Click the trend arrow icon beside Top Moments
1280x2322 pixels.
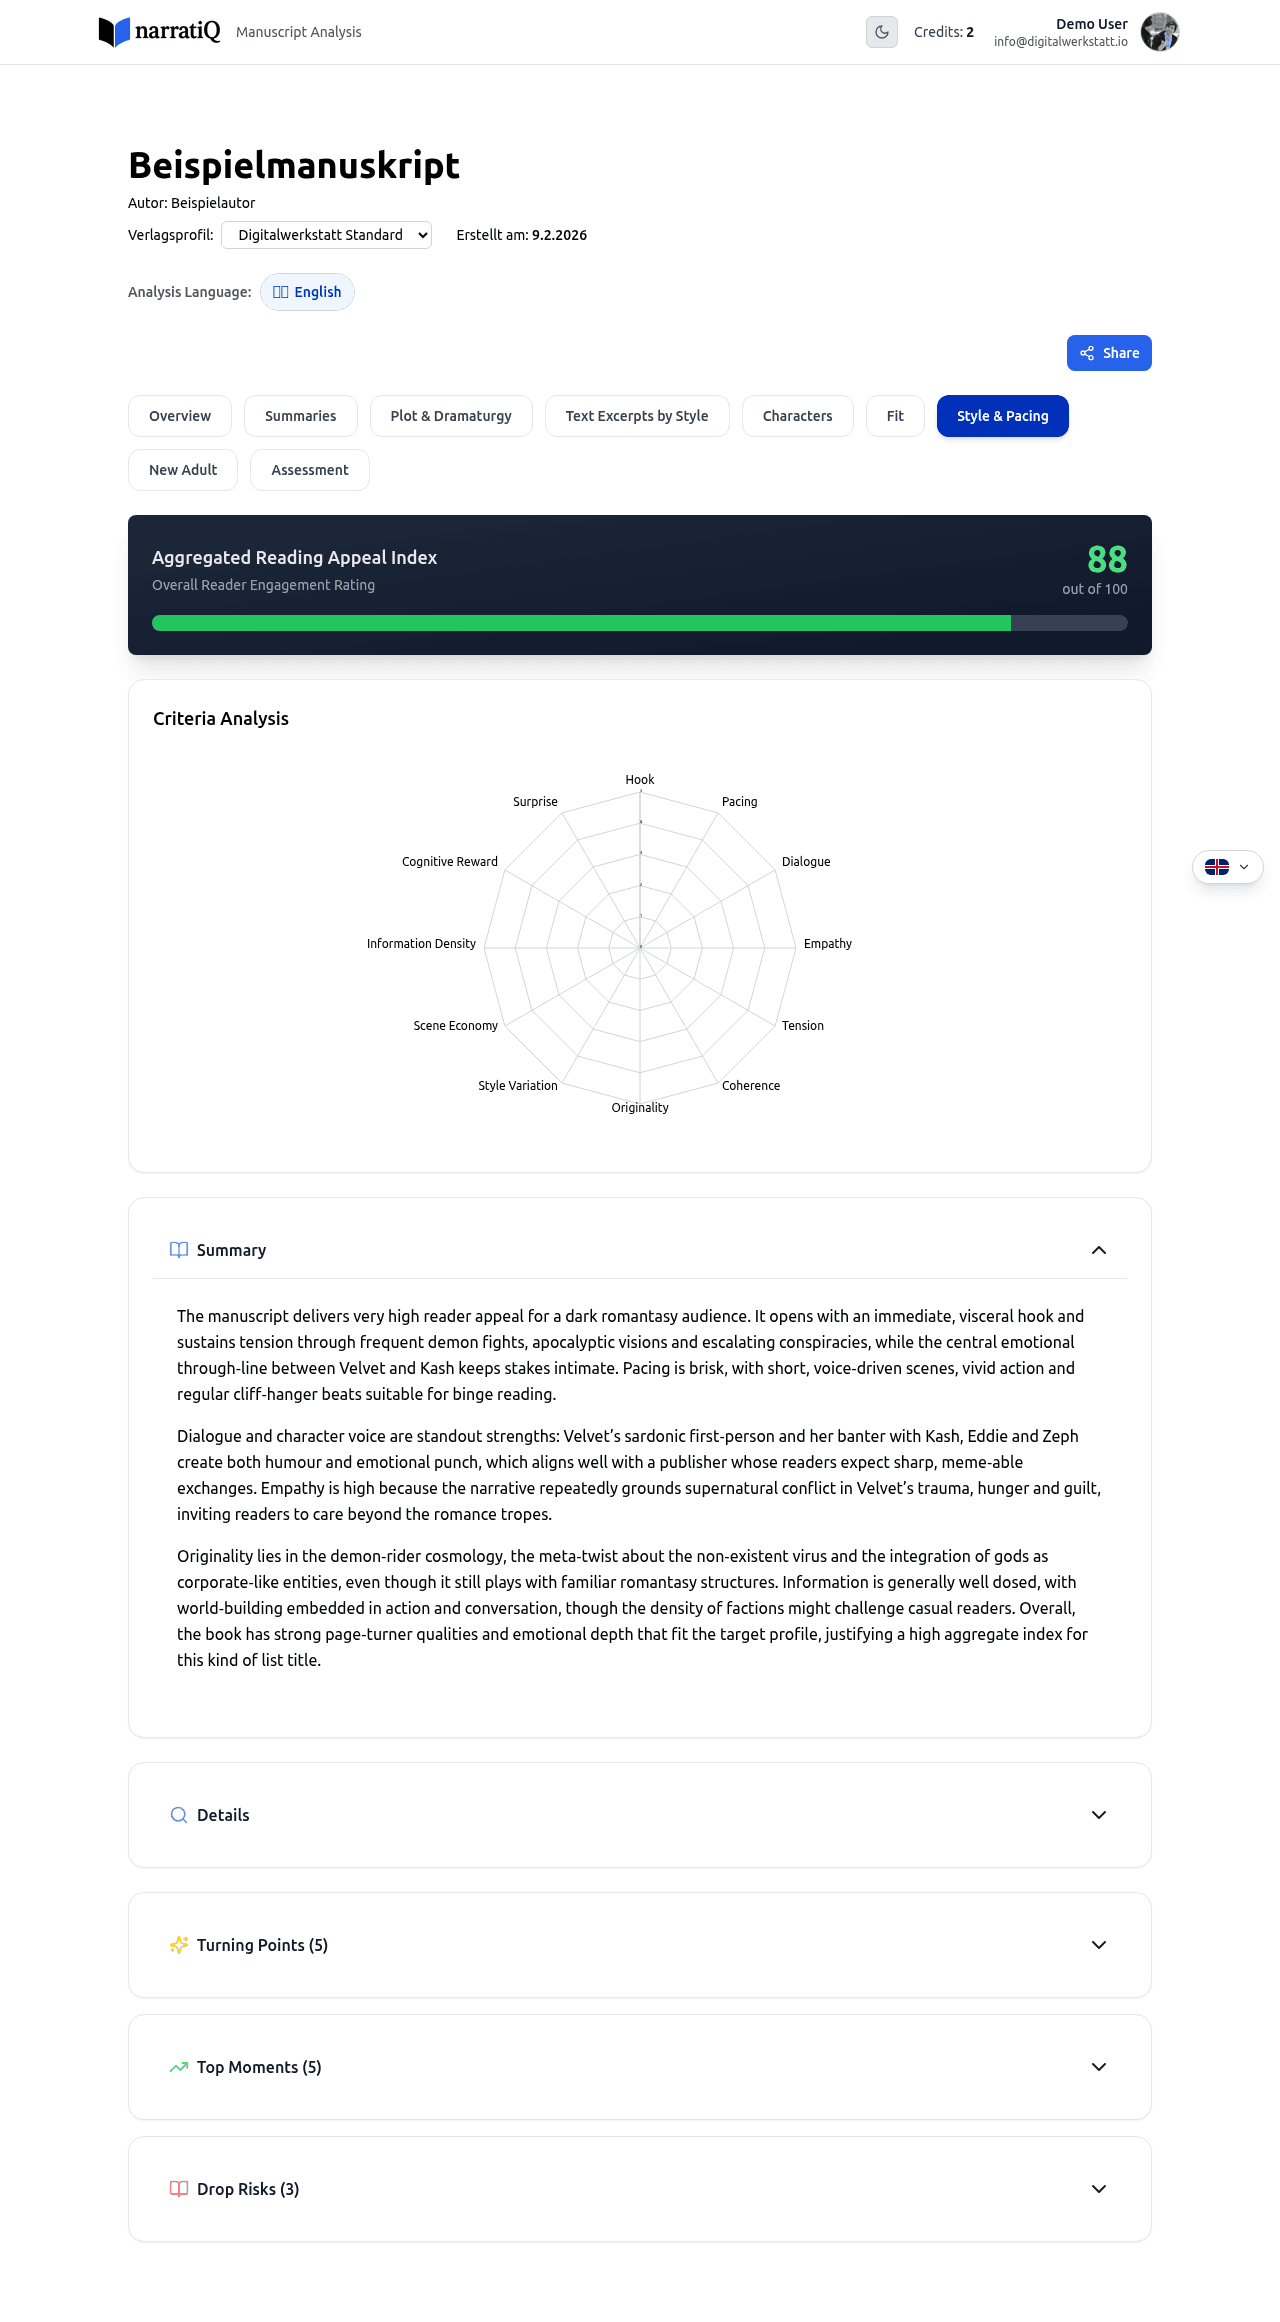pyautogui.click(x=178, y=2067)
